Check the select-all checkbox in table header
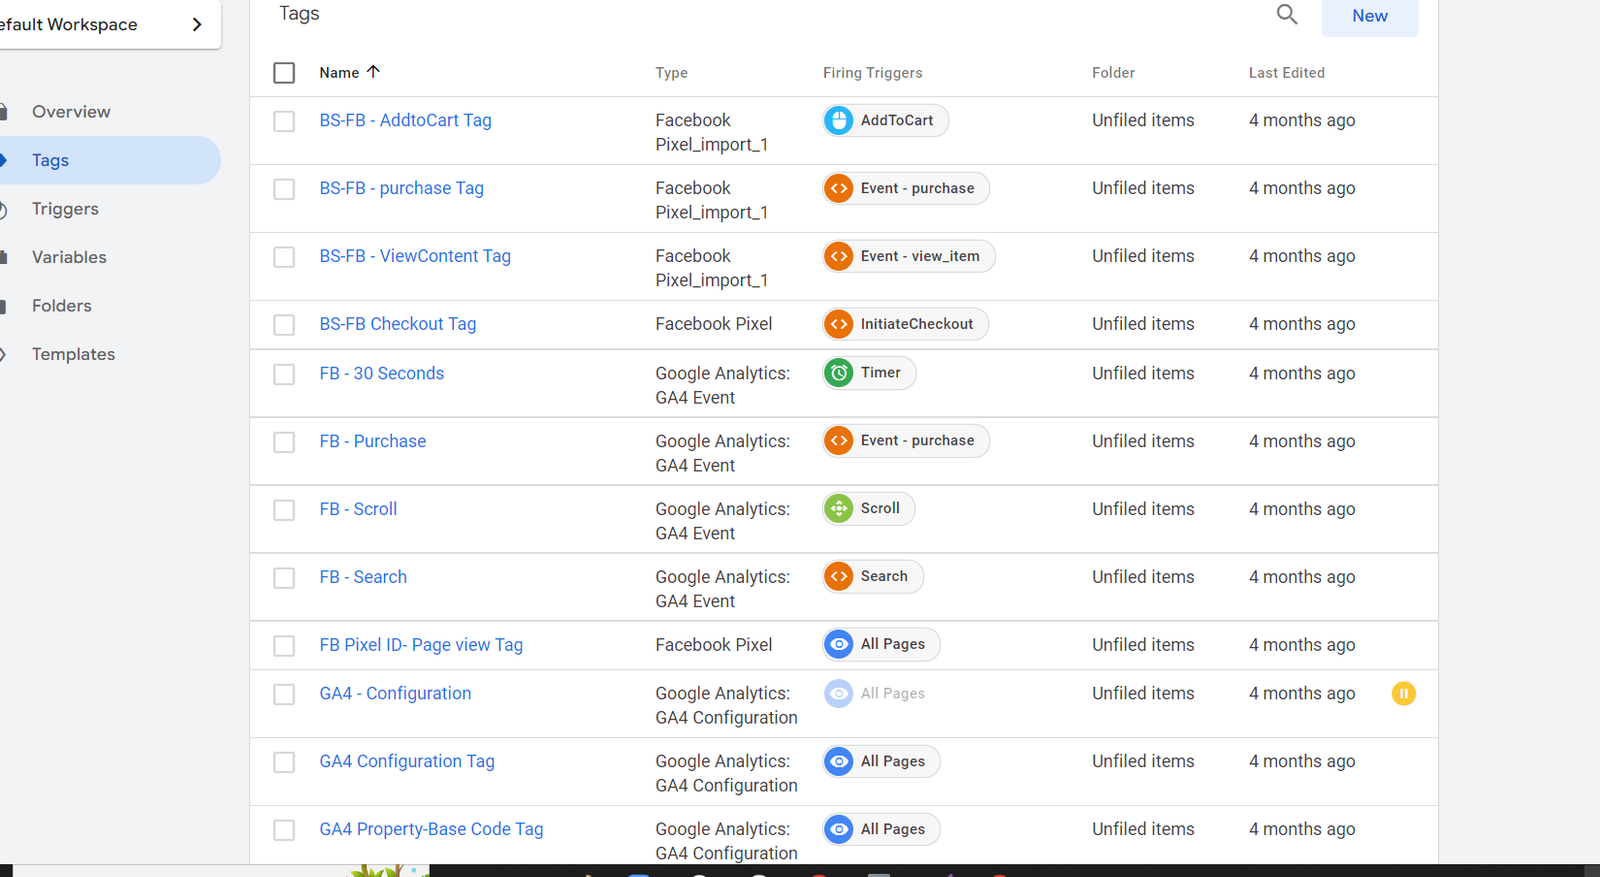 click(284, 73)
